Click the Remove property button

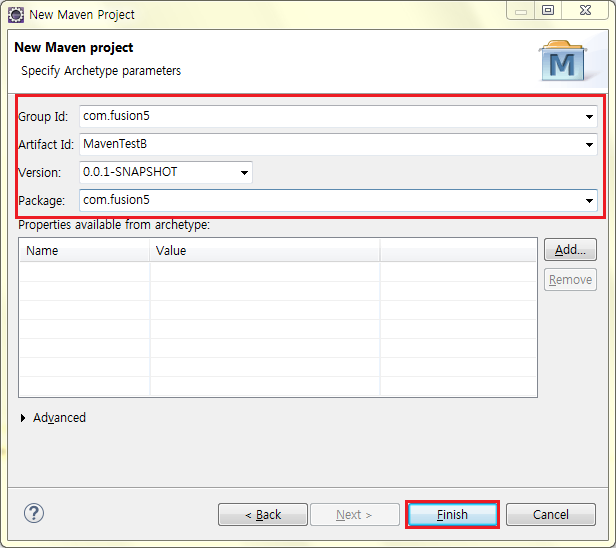(x=570, y=280)
